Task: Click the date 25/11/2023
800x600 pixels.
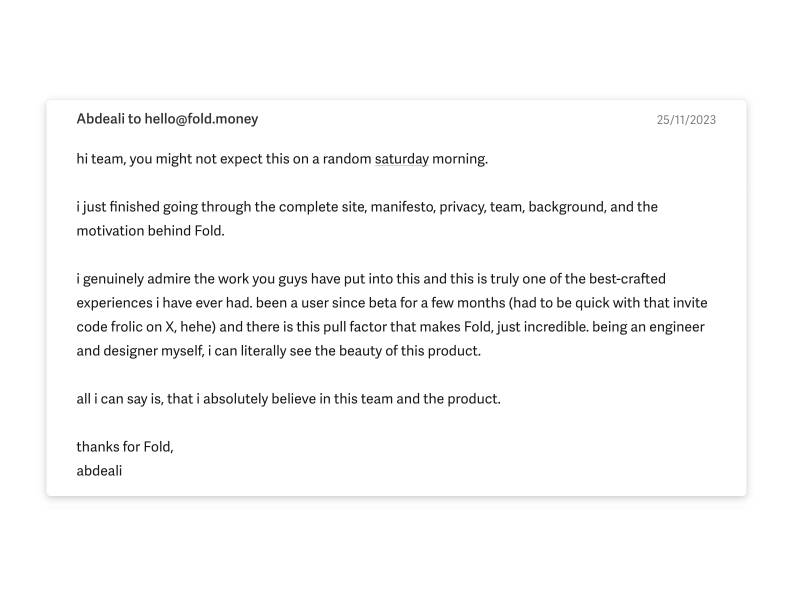Action: (686, 120)
